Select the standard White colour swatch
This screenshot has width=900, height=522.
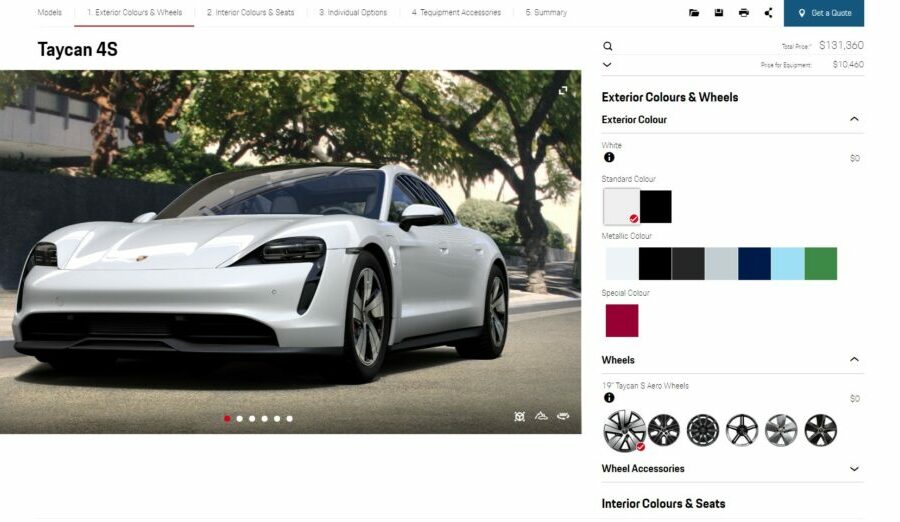coord(622,207)
